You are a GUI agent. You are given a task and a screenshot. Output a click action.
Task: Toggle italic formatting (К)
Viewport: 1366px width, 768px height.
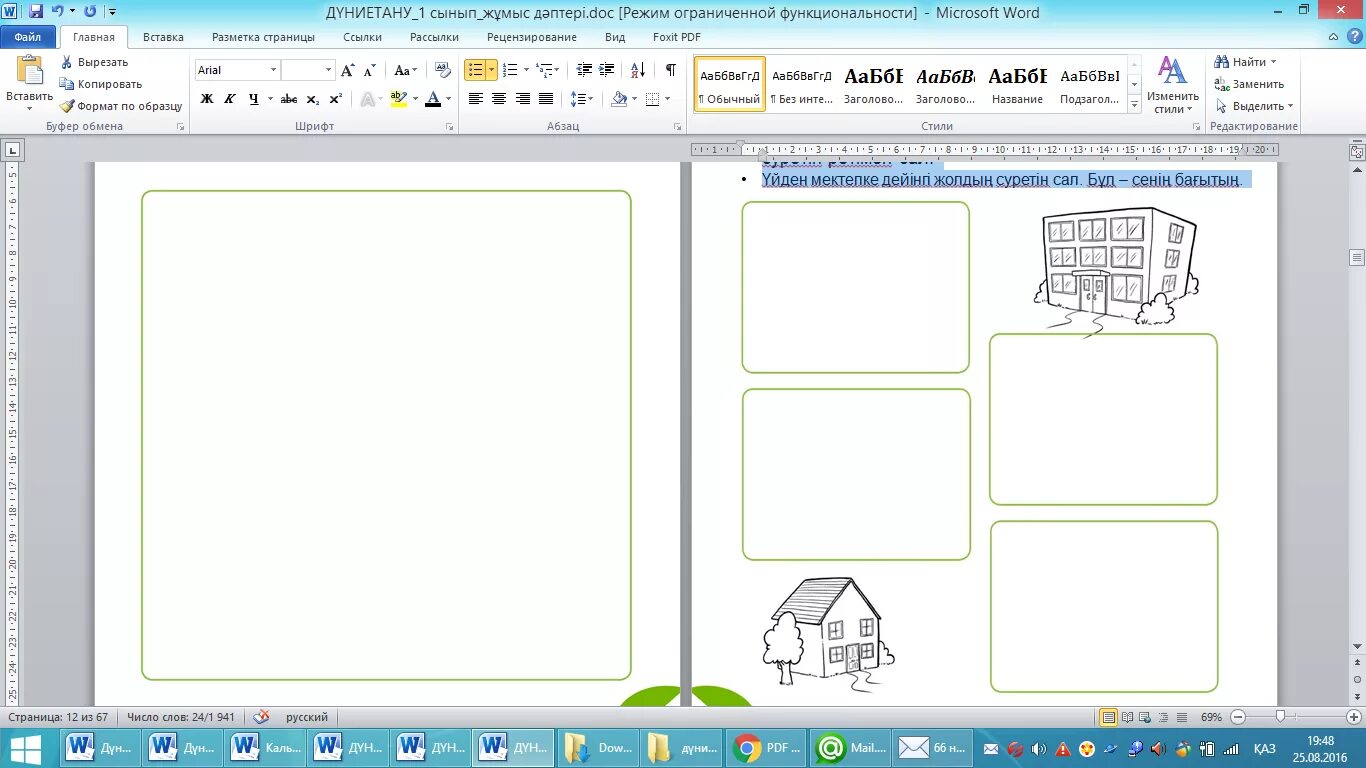point(229,99)
